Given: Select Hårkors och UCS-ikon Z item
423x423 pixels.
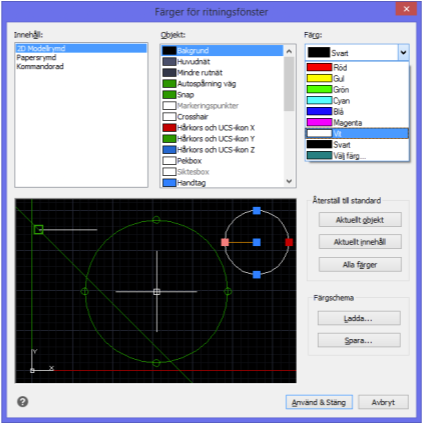Looking at the screenshot, I should (222, 150).
